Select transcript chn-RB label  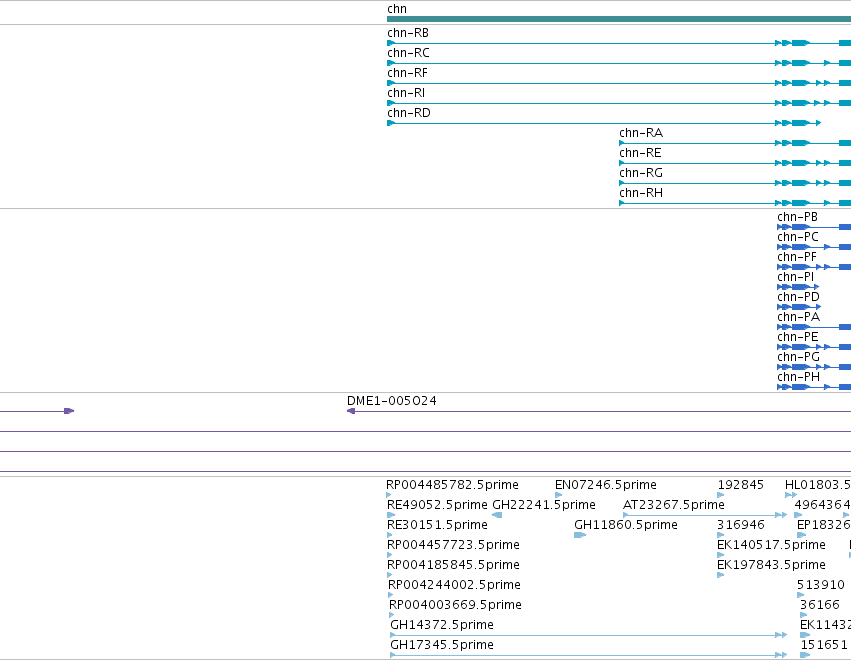pyautogui.click(x=408, y=33)
